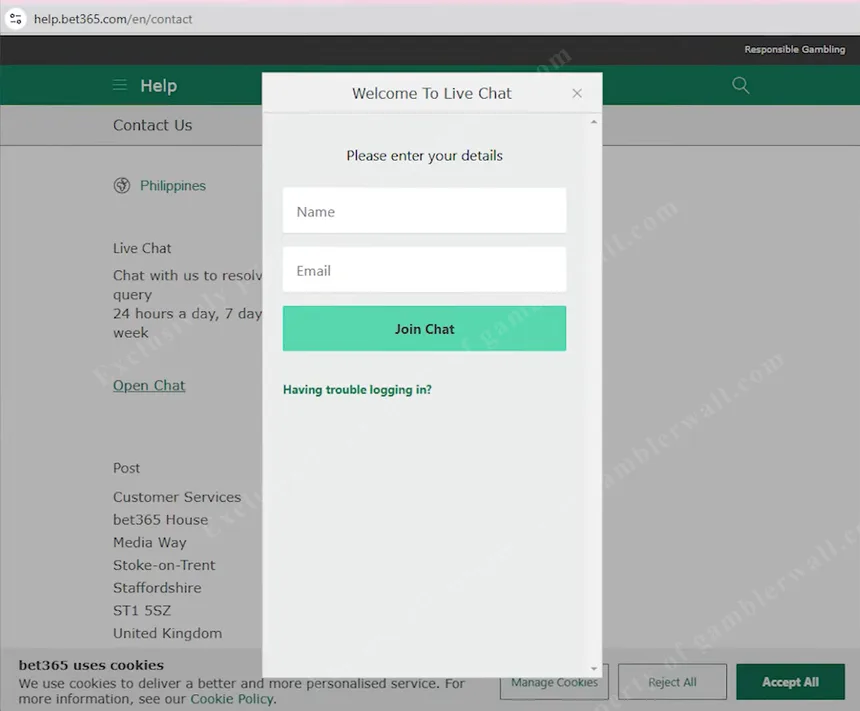This screenshot has height=711, width=860.
Task: Open Manage Cookies settings
Action: coord(554,683)
